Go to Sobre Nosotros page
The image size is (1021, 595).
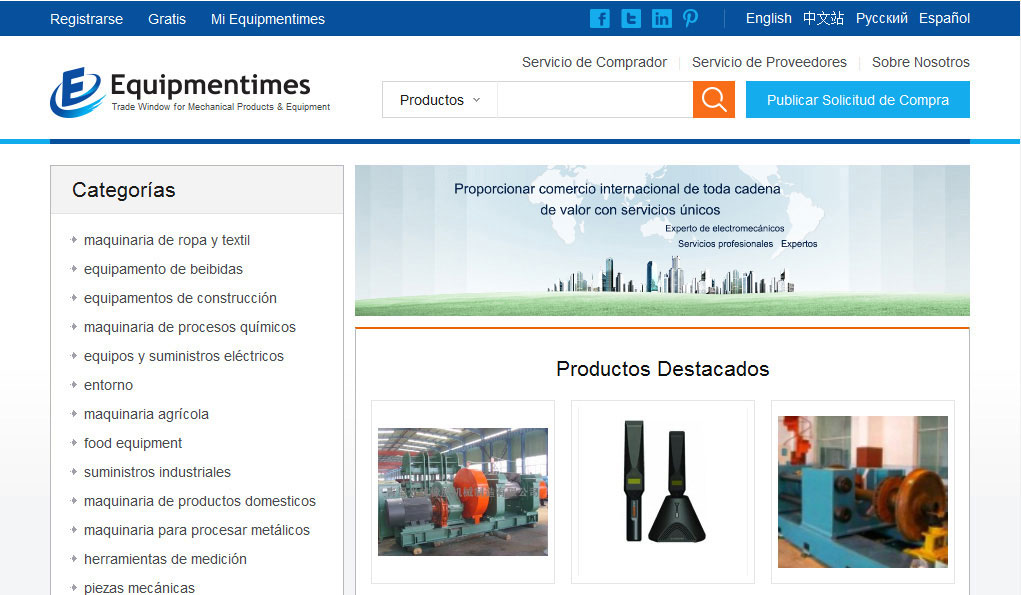[920, 62]
